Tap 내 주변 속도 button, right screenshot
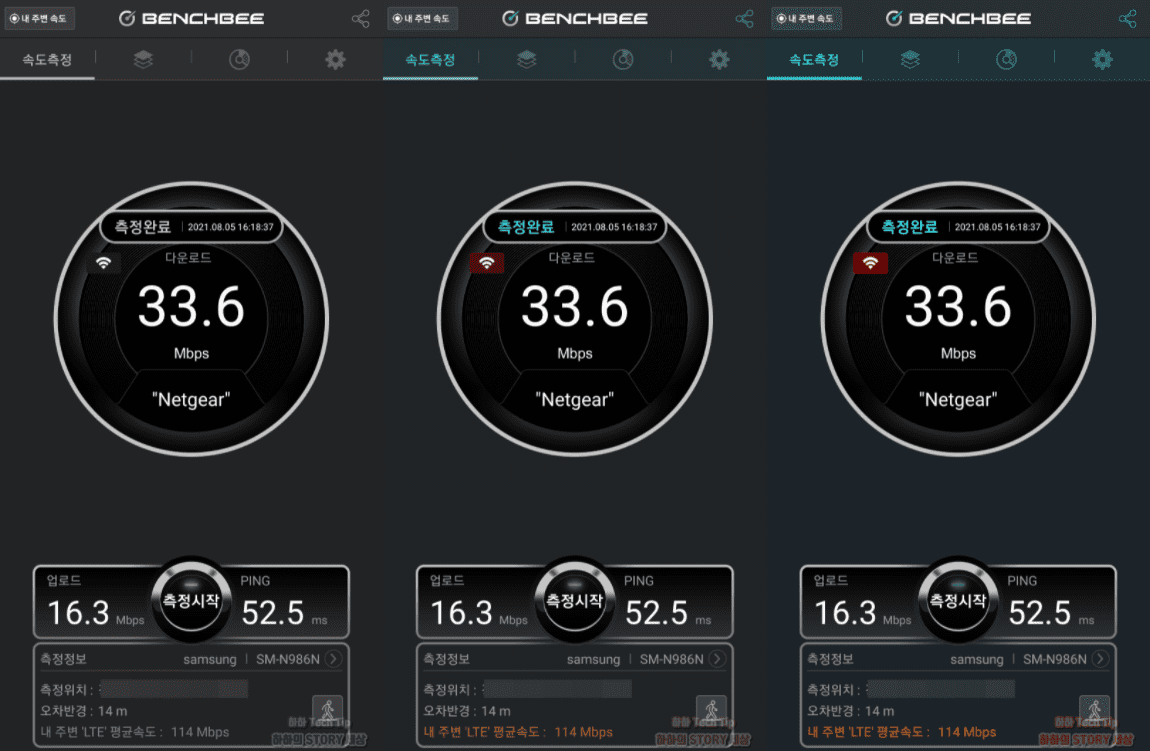The image size is (1150, 751). 806,18
